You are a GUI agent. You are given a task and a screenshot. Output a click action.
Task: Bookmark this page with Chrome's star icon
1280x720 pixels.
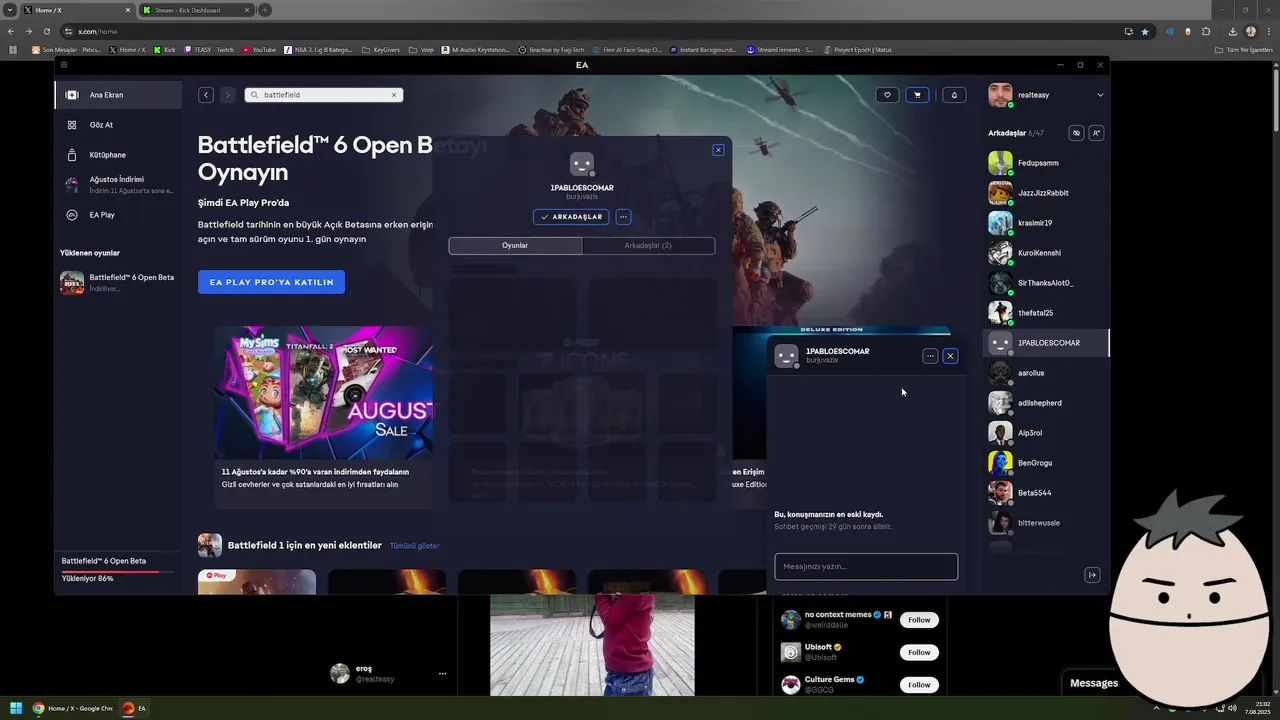pos(1146,31)
